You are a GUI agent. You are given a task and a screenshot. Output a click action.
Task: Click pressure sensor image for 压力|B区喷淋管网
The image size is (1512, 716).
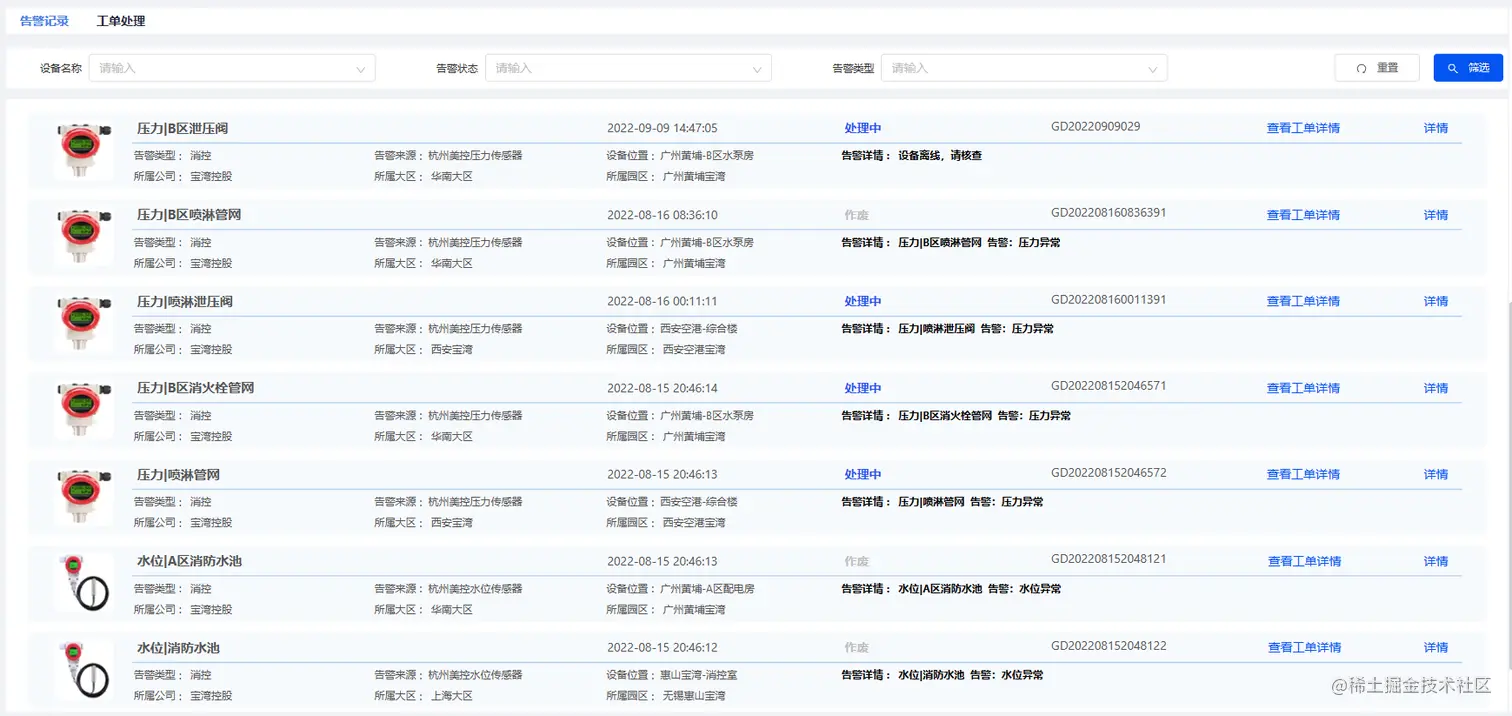[83, 238]
